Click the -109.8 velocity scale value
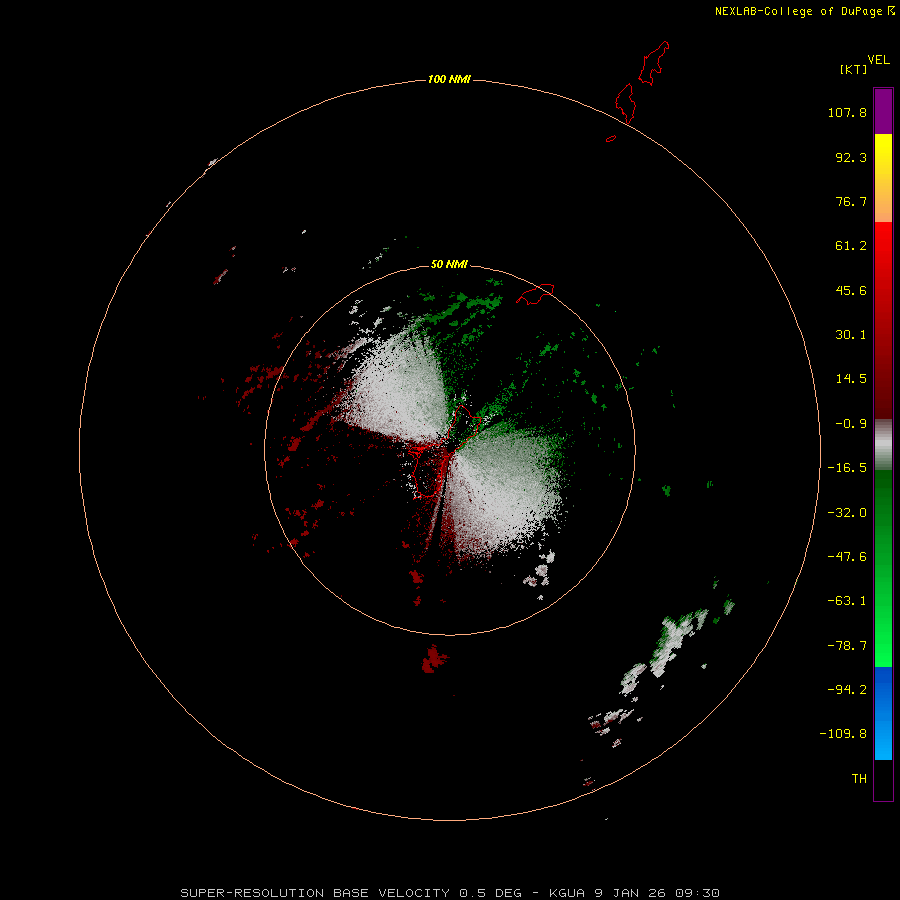Screen dimensions: 900x900 (x=843, y=734)
